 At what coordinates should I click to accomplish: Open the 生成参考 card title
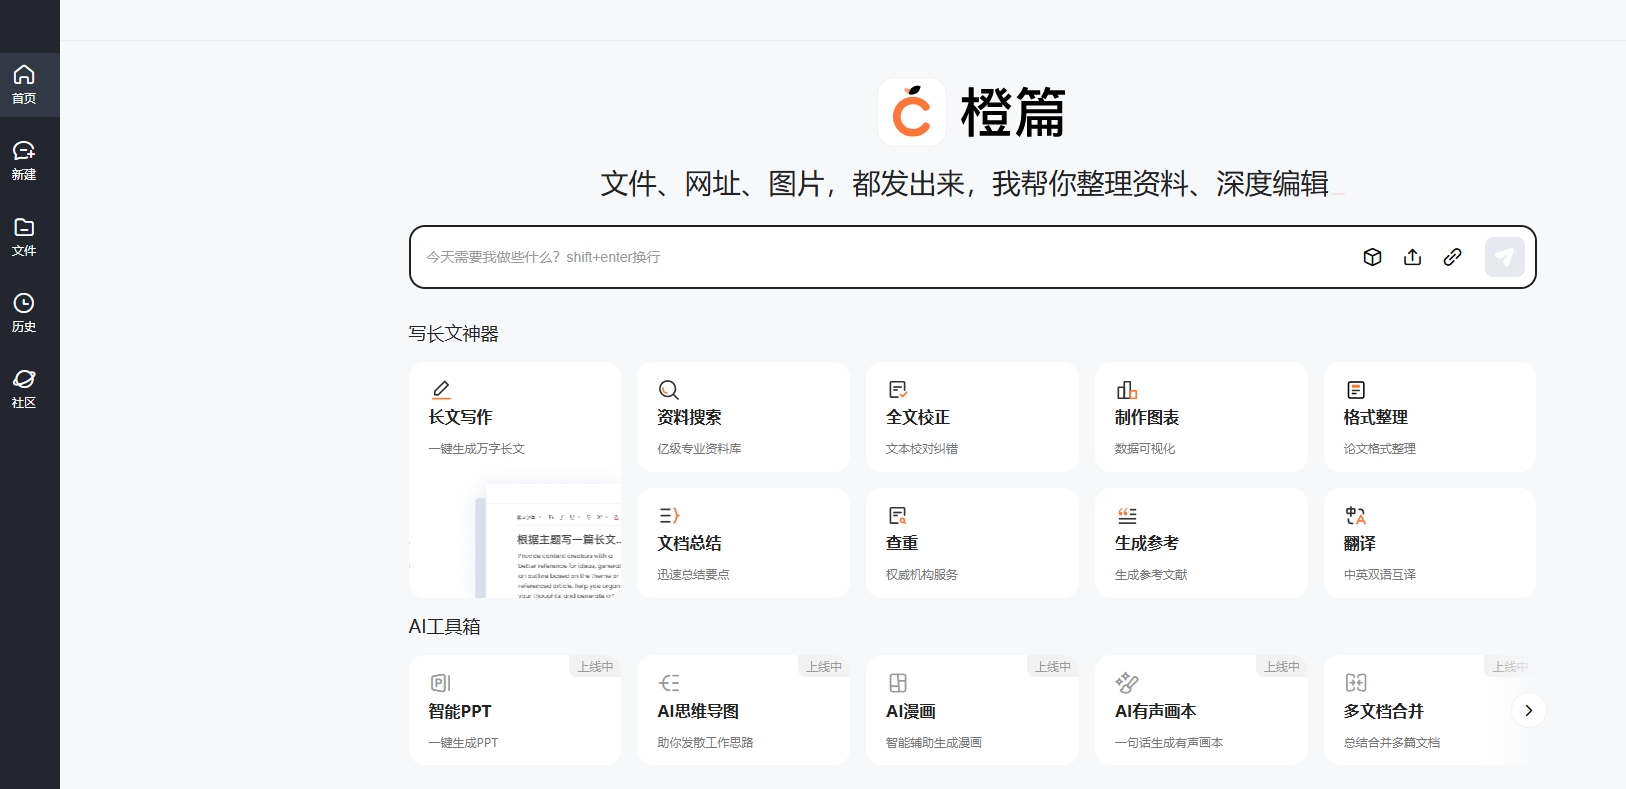(x=1147, y=543)
